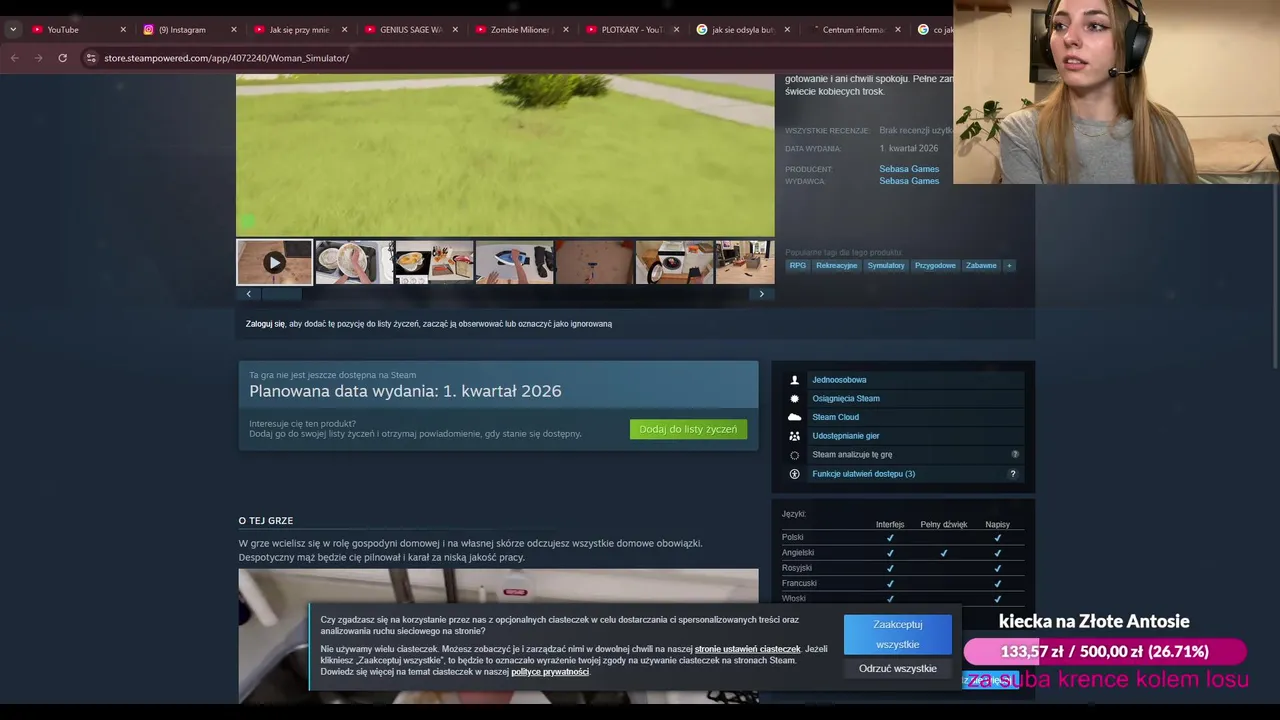Click the Przygodowe tag
This screenshot has height=720, width=1280.
[935, 266]
